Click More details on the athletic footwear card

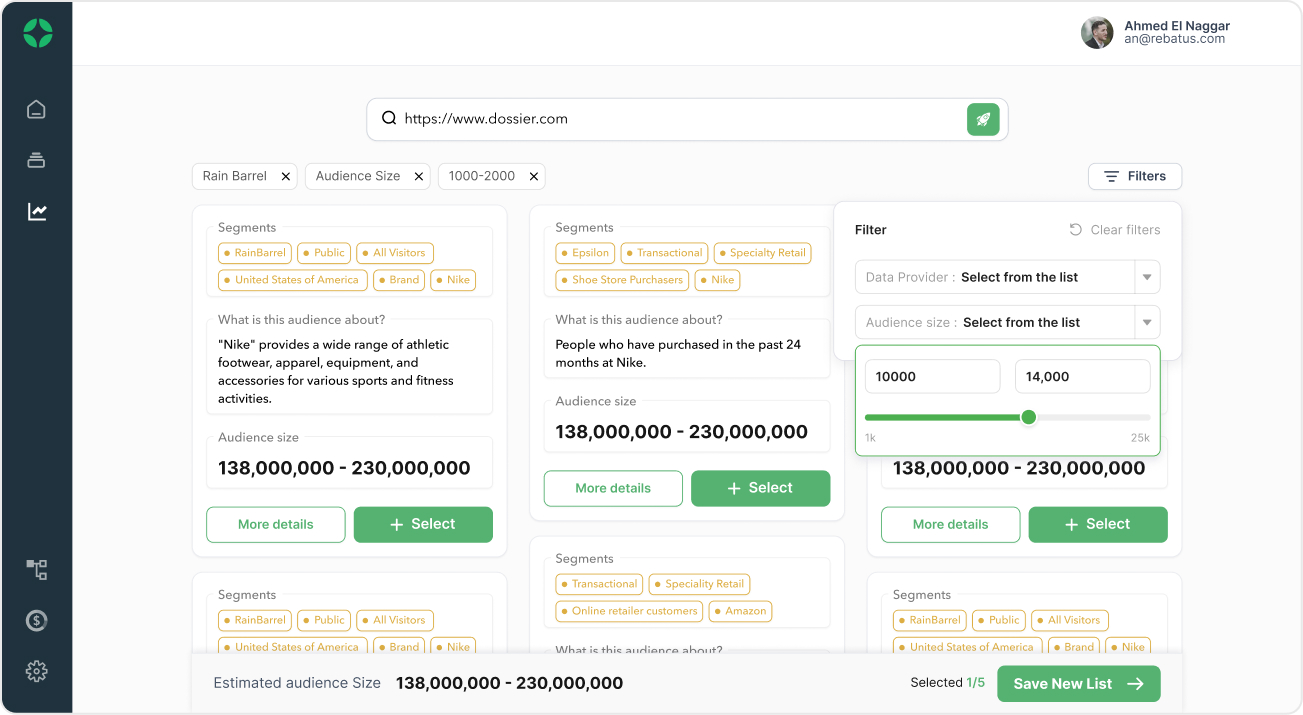click(276, 524)
